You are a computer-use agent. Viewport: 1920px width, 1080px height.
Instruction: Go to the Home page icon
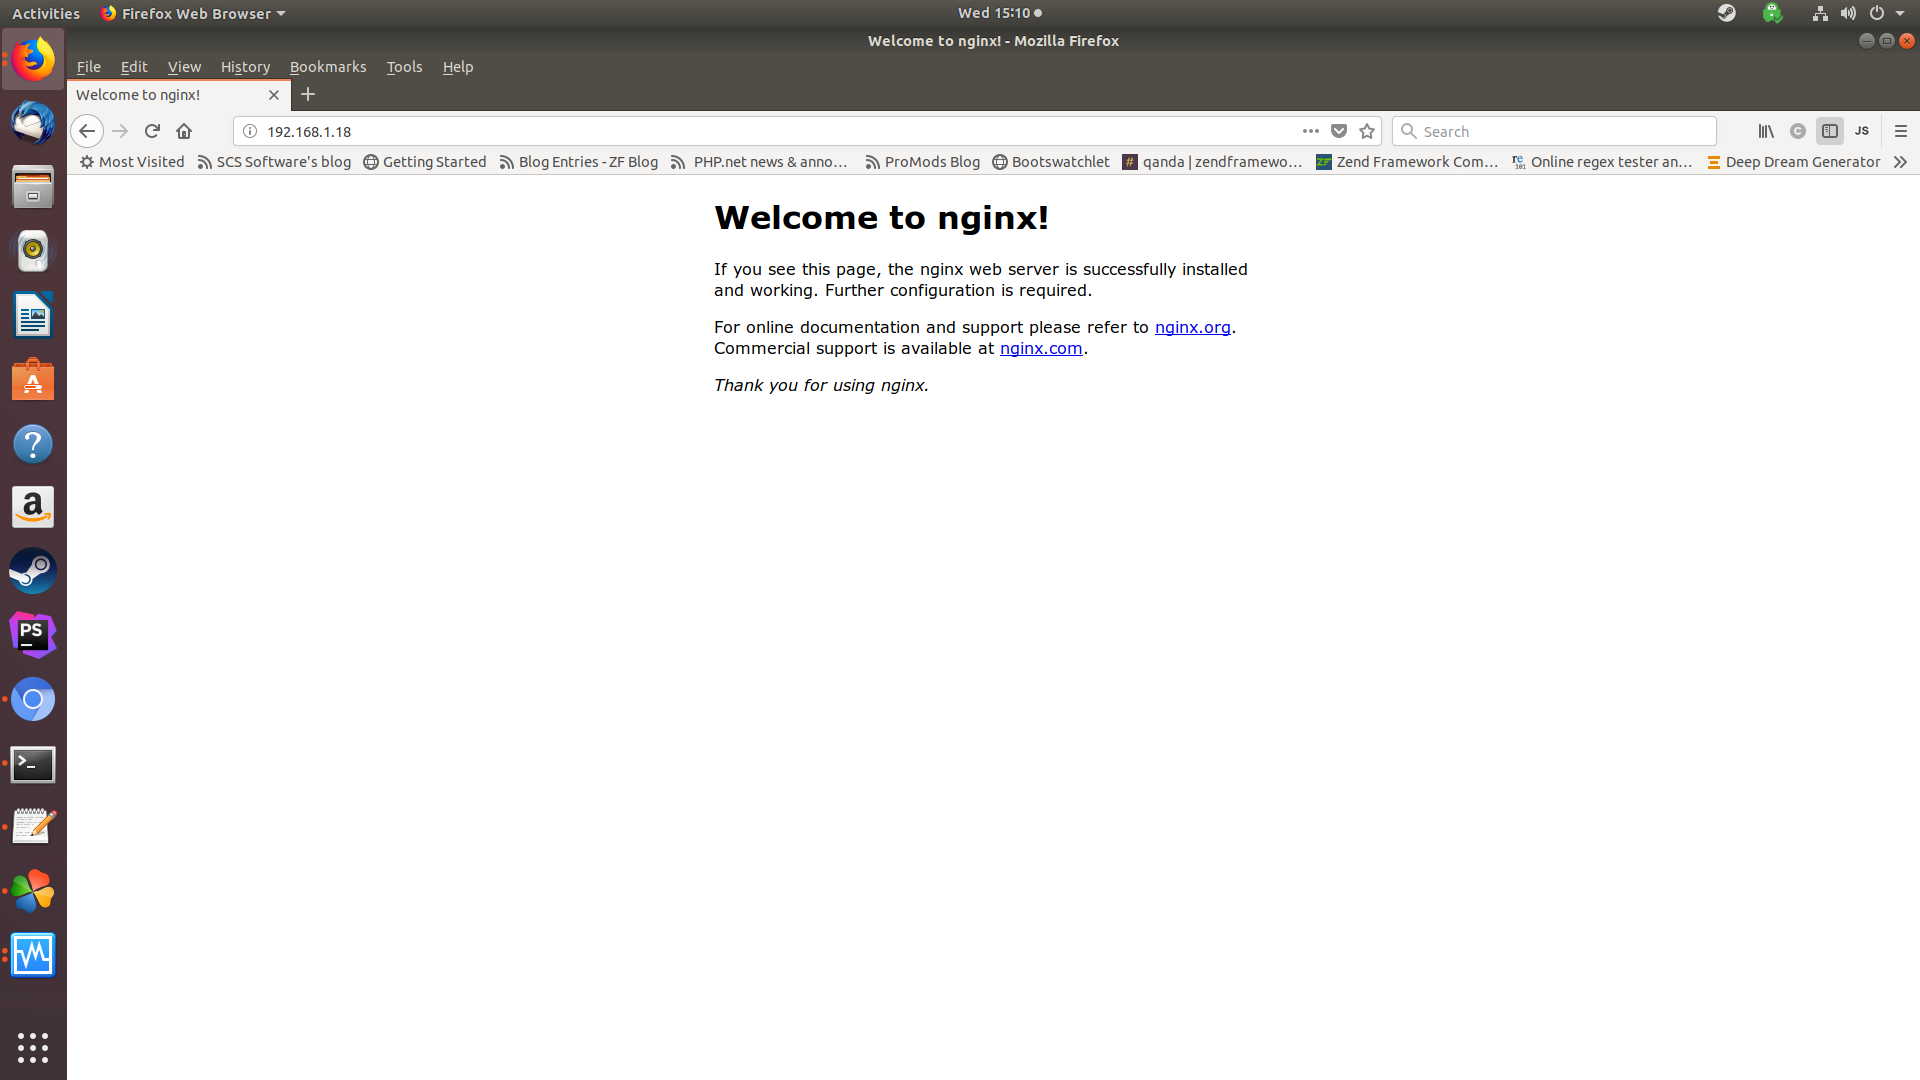pos(184,131)
